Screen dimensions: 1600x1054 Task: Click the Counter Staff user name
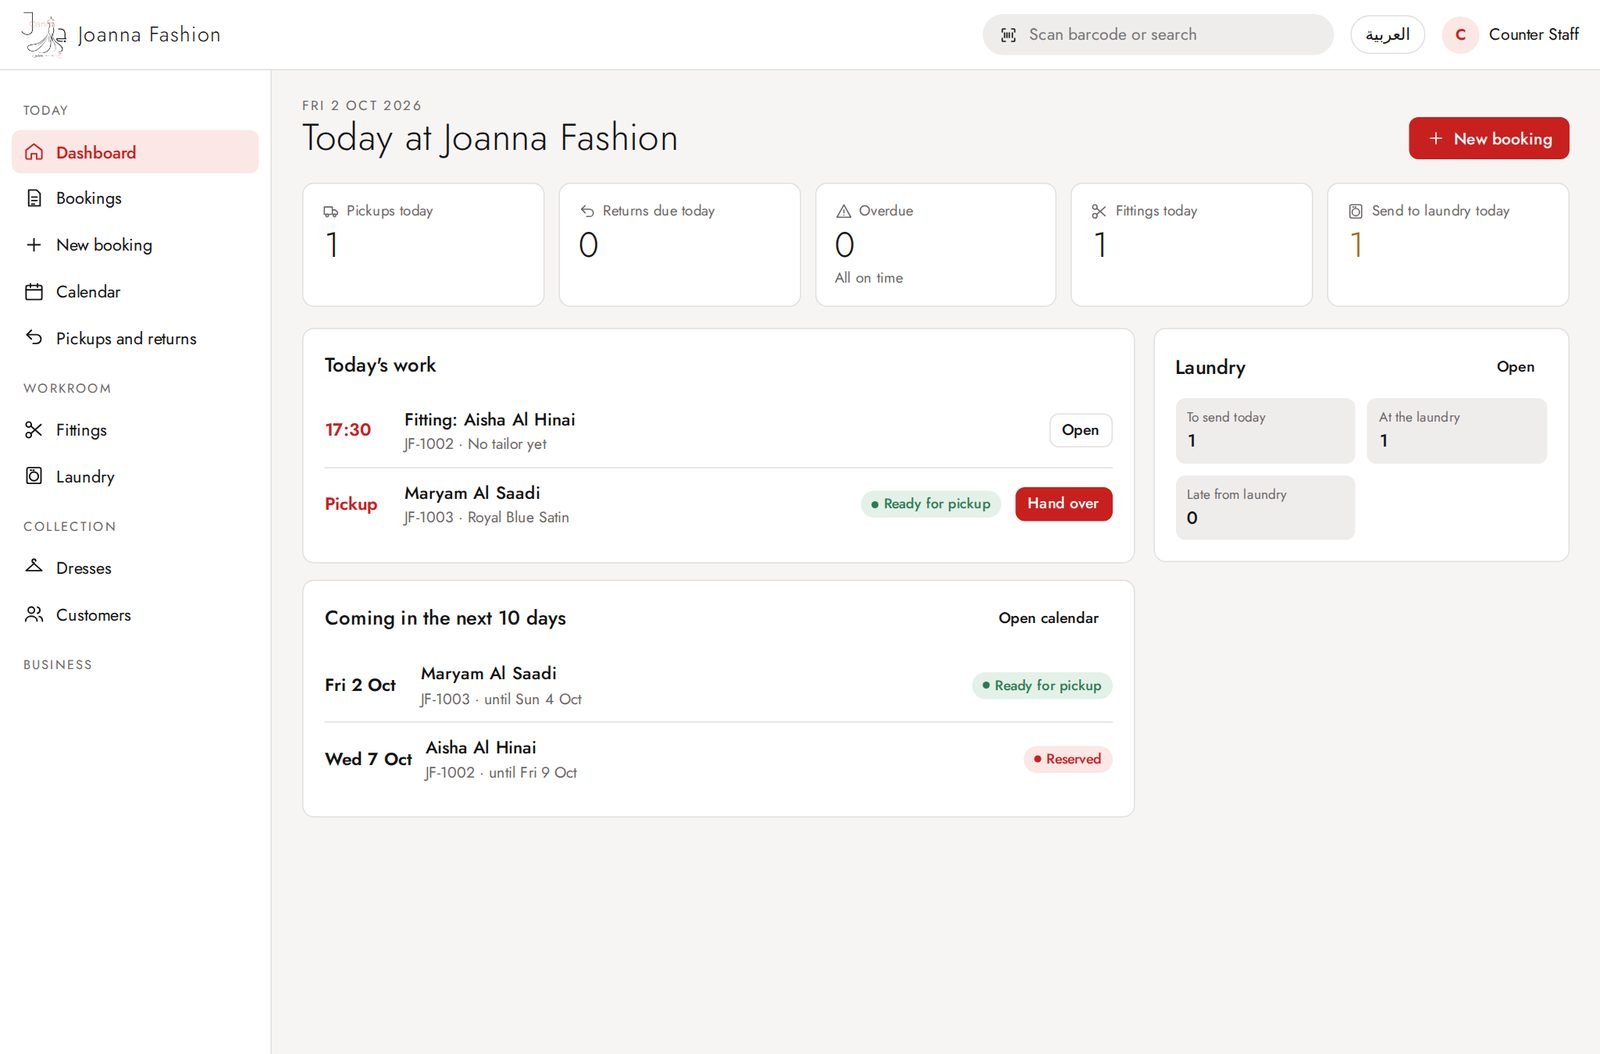pos(1533,34)
